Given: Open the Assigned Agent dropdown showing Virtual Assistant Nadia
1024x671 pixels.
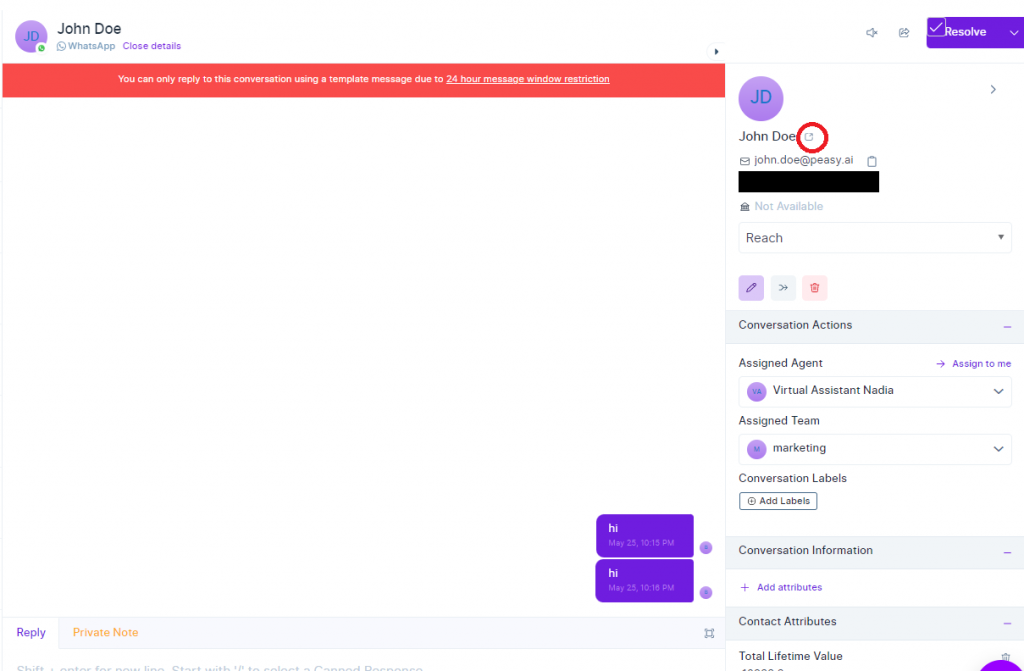Looking at the screenshot, I should (875, 391).
